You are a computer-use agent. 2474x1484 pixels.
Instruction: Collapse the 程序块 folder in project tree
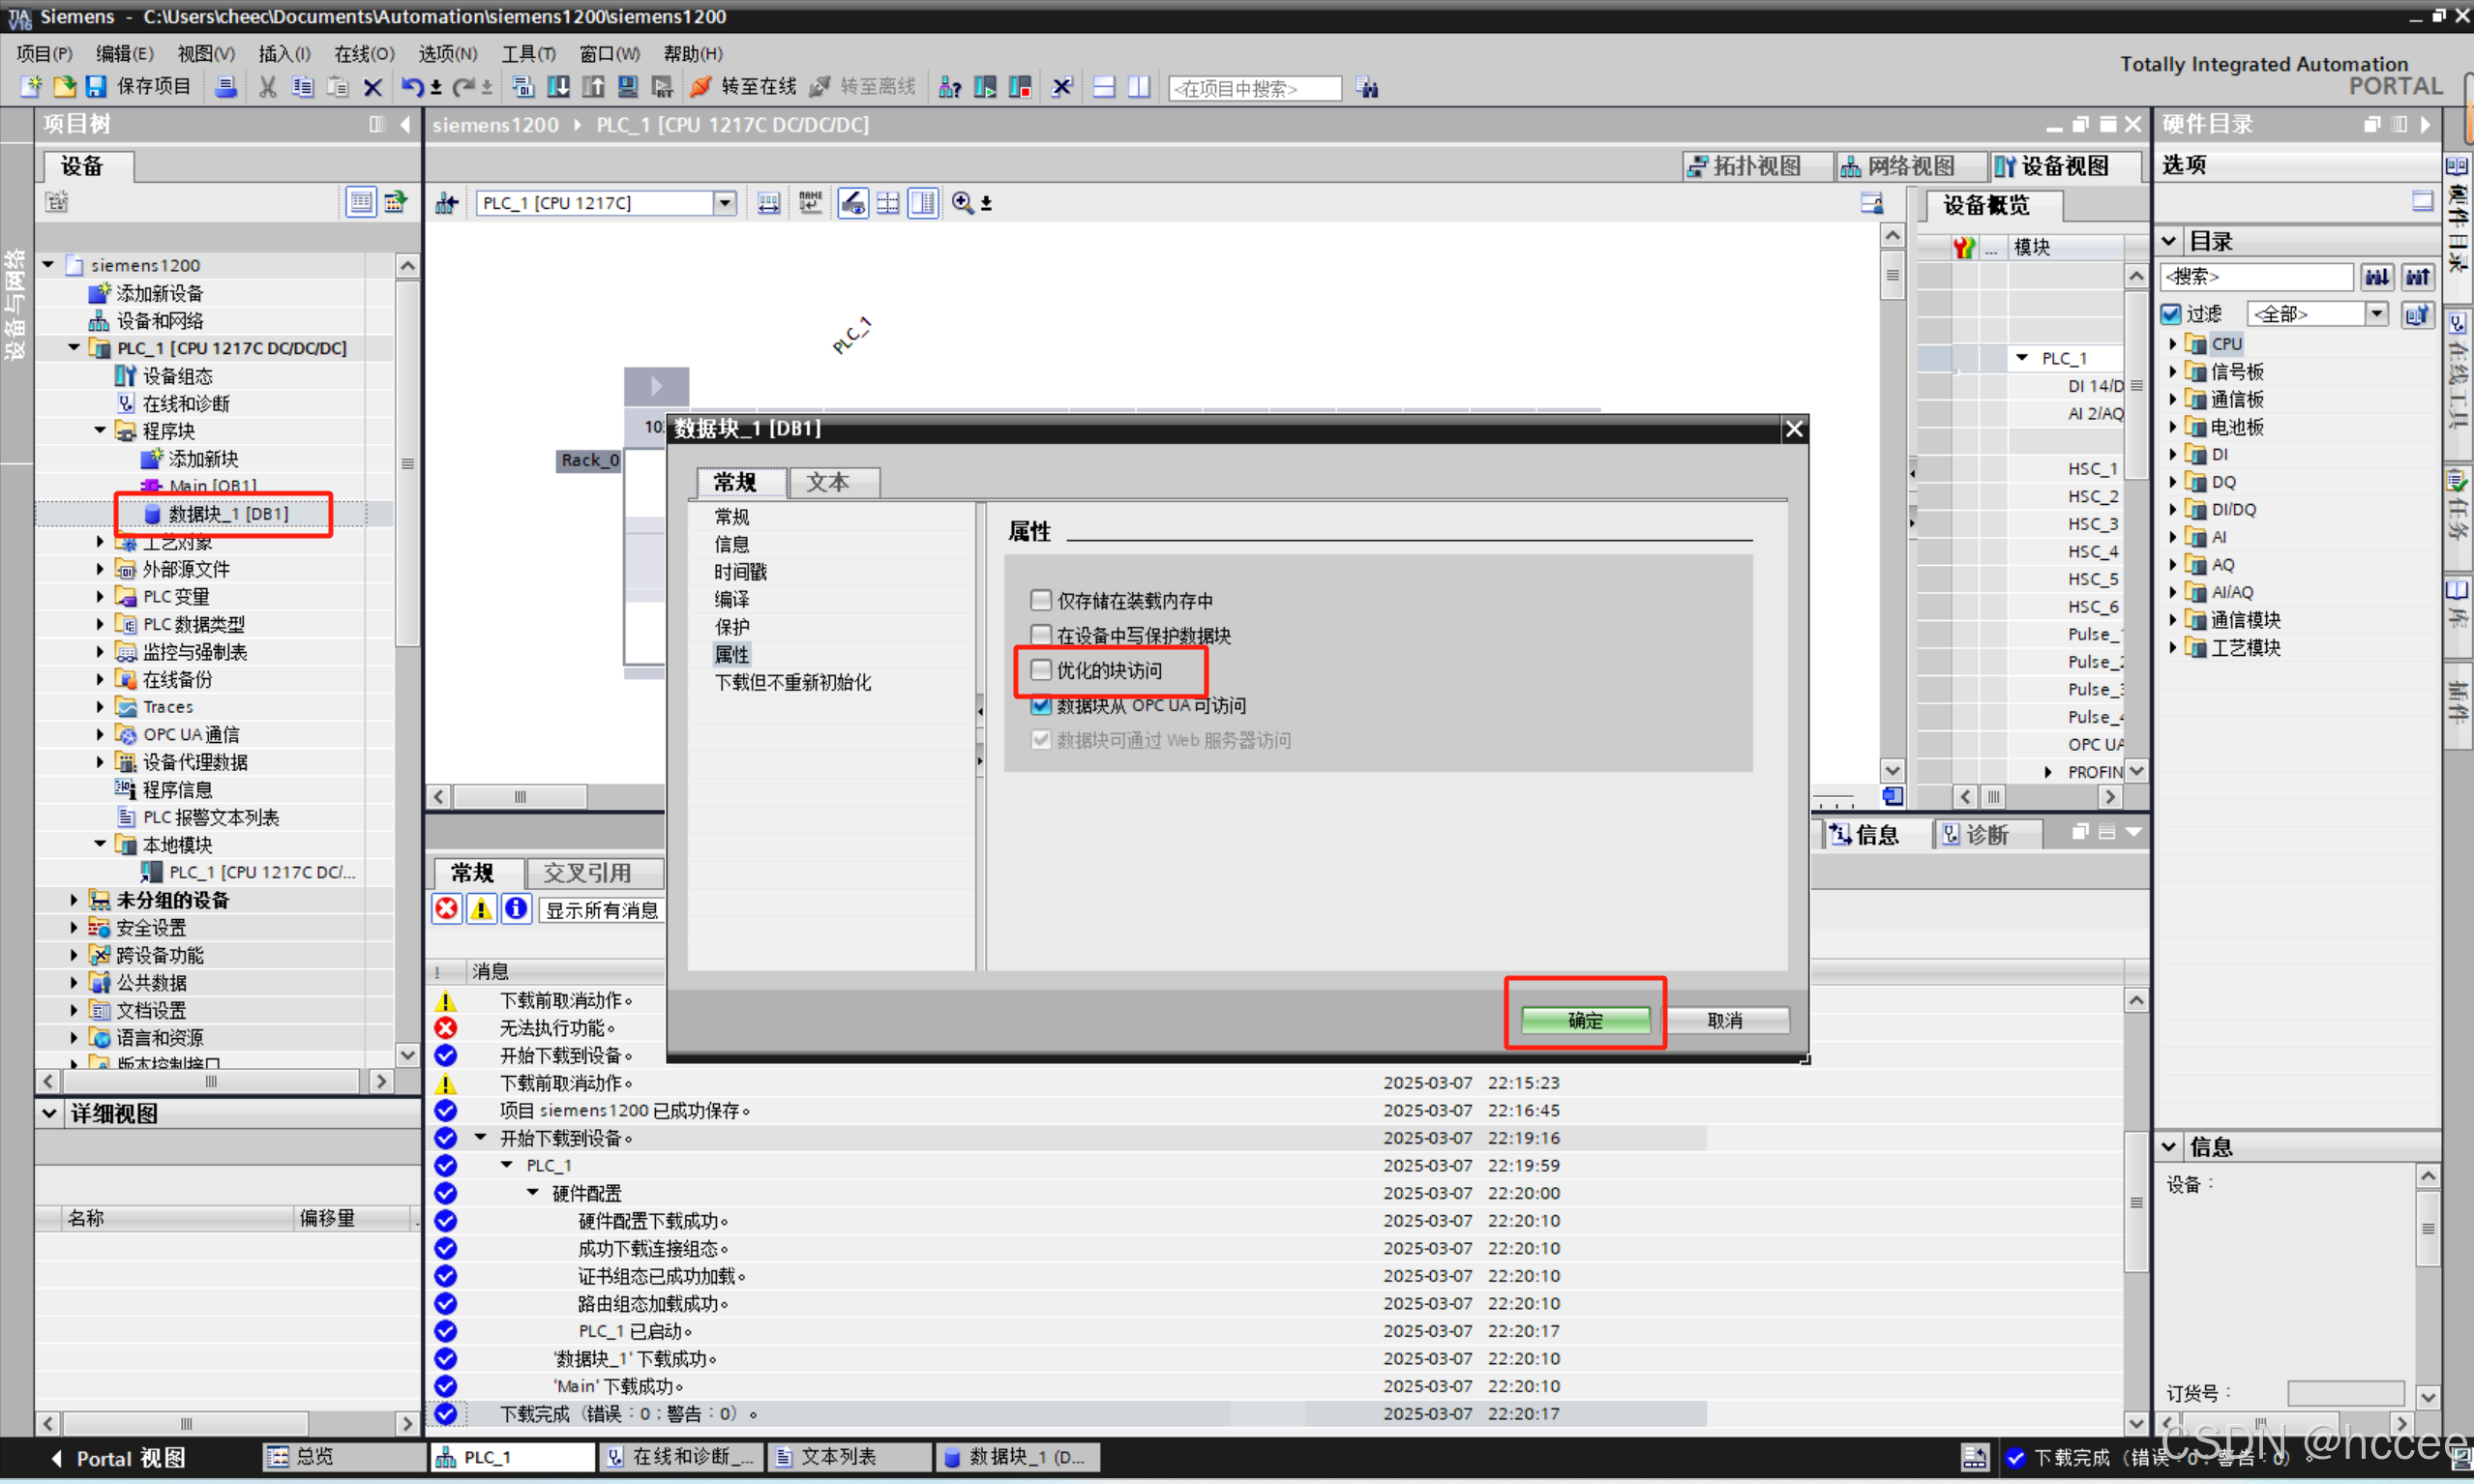coord(100,430)
